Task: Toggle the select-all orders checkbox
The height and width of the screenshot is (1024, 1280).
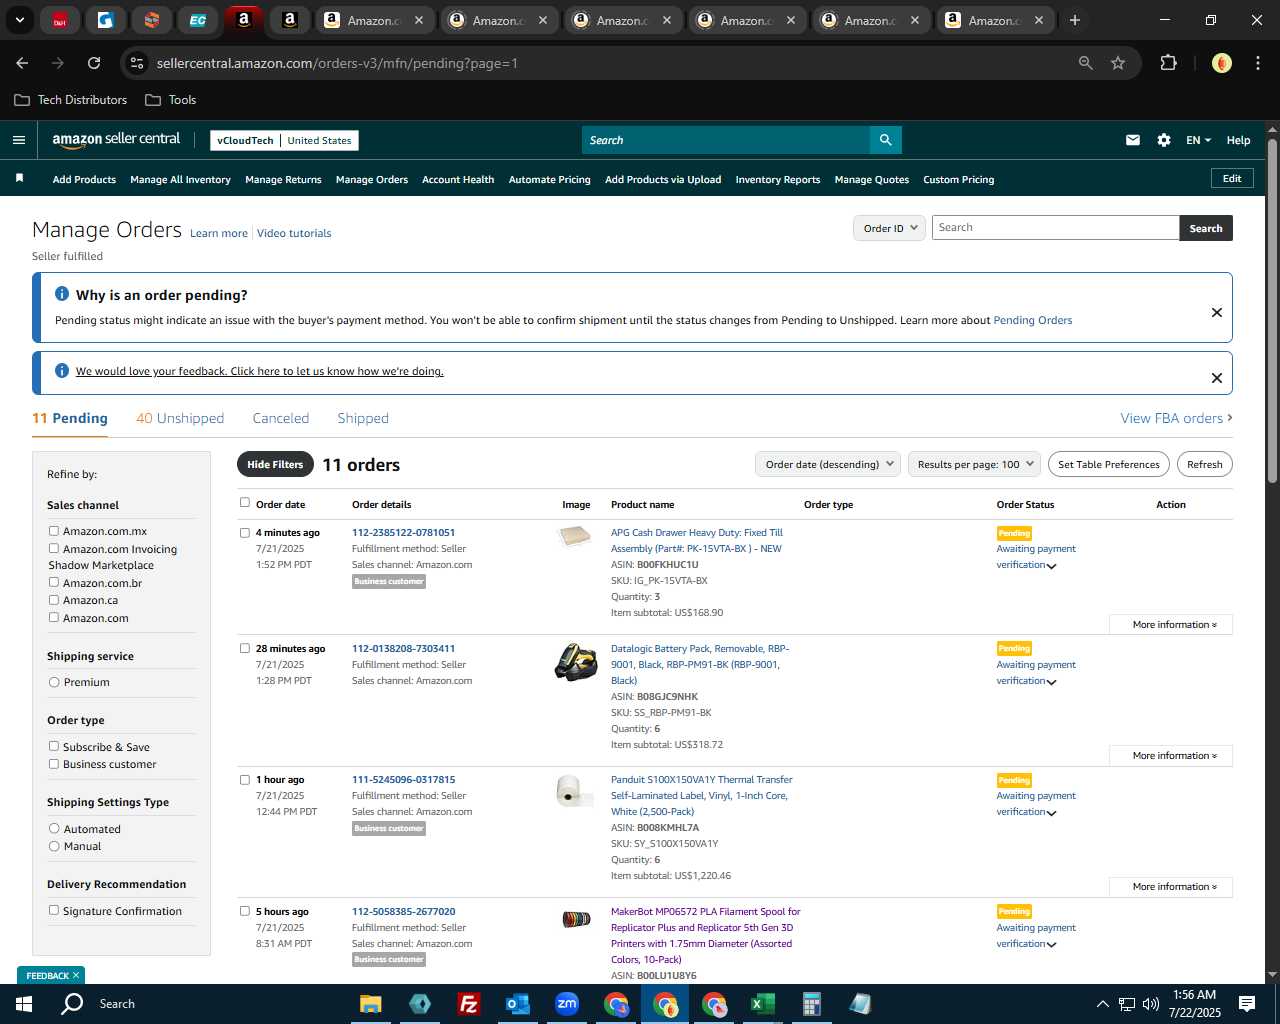Action: coord(244,503)
